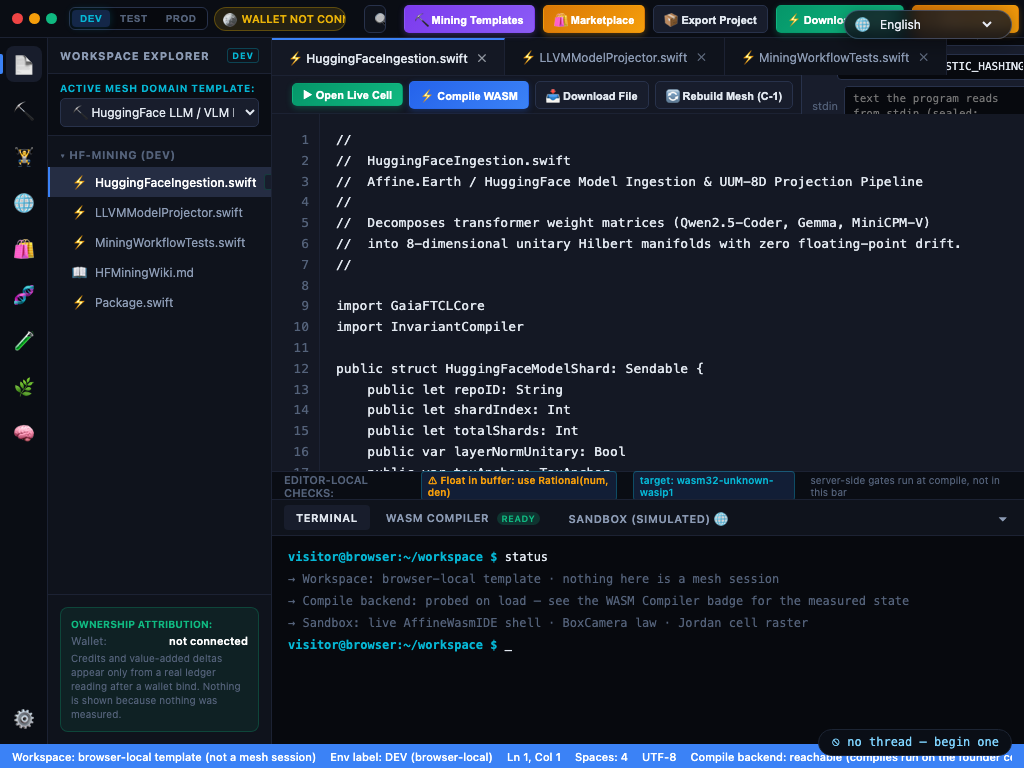
Task: Select the LLVMModelProjector.swift editor tab
Action: tap(613, 57)
